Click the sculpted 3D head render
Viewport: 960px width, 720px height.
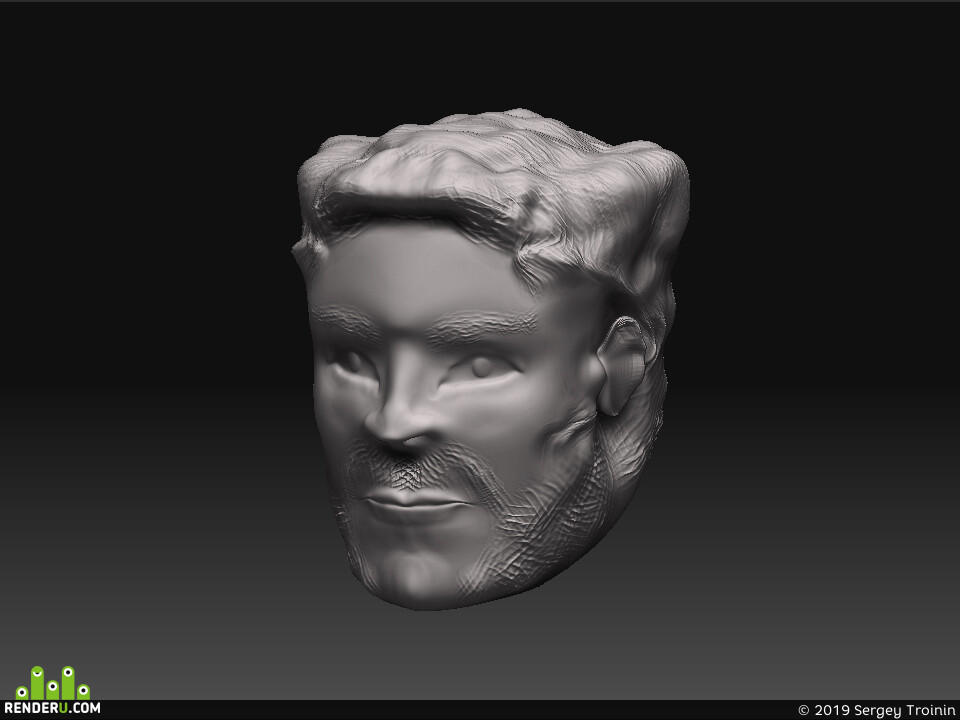click(x=490, y=359)
